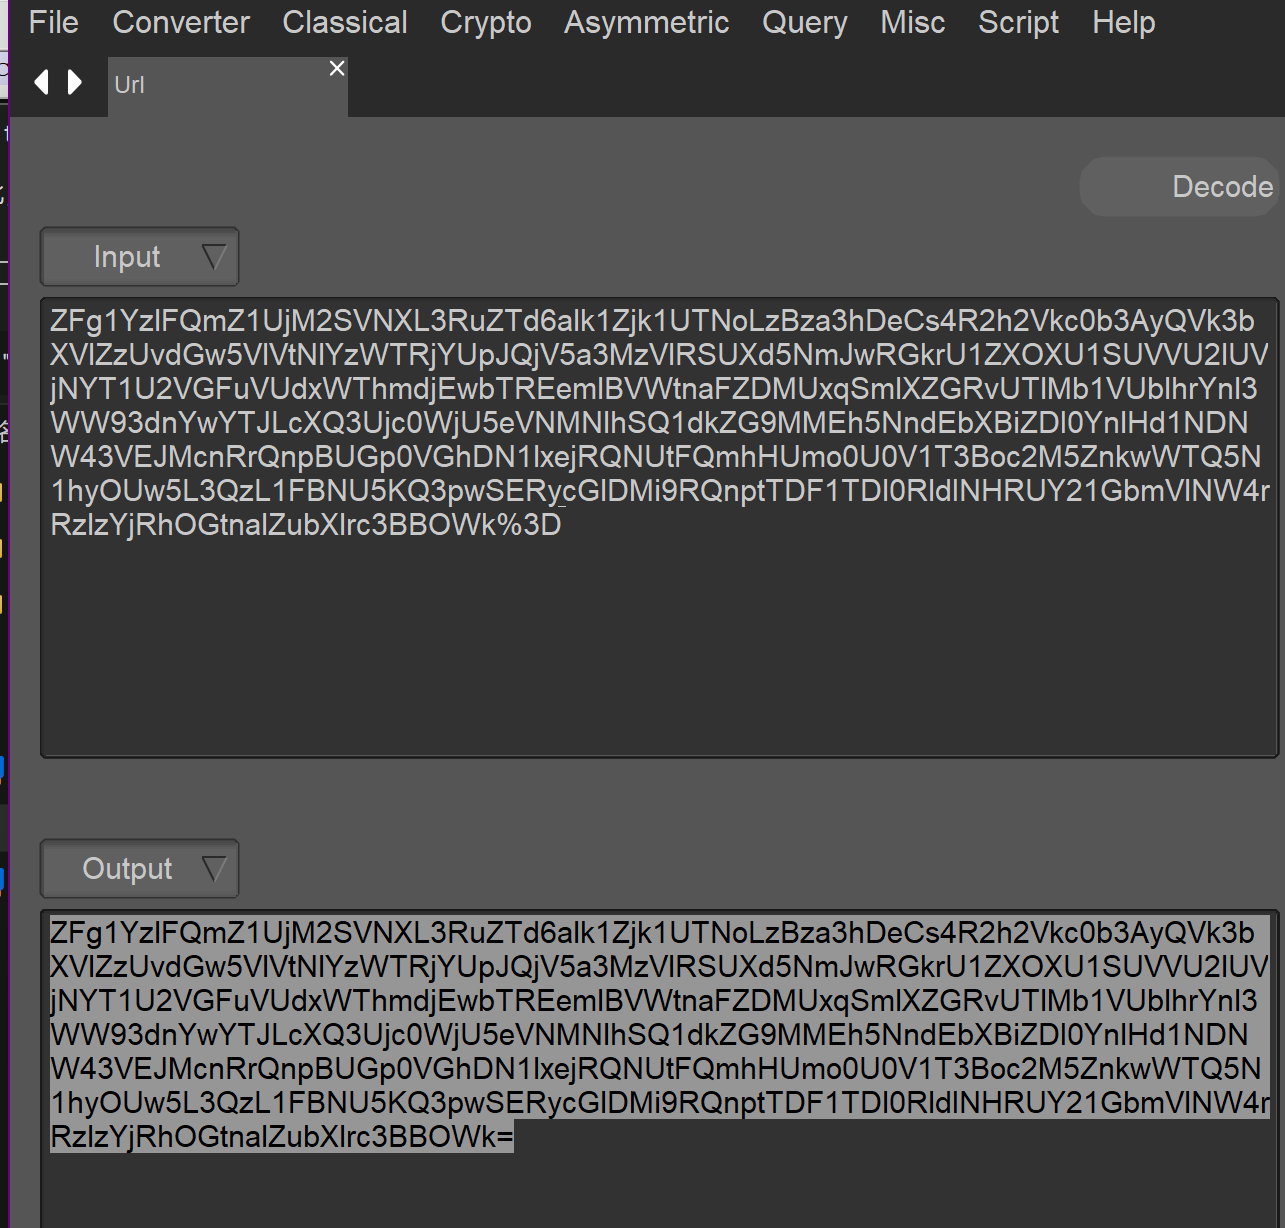The image size is (1285, 1228).
Task: Open the File menu
Action: 53,22
